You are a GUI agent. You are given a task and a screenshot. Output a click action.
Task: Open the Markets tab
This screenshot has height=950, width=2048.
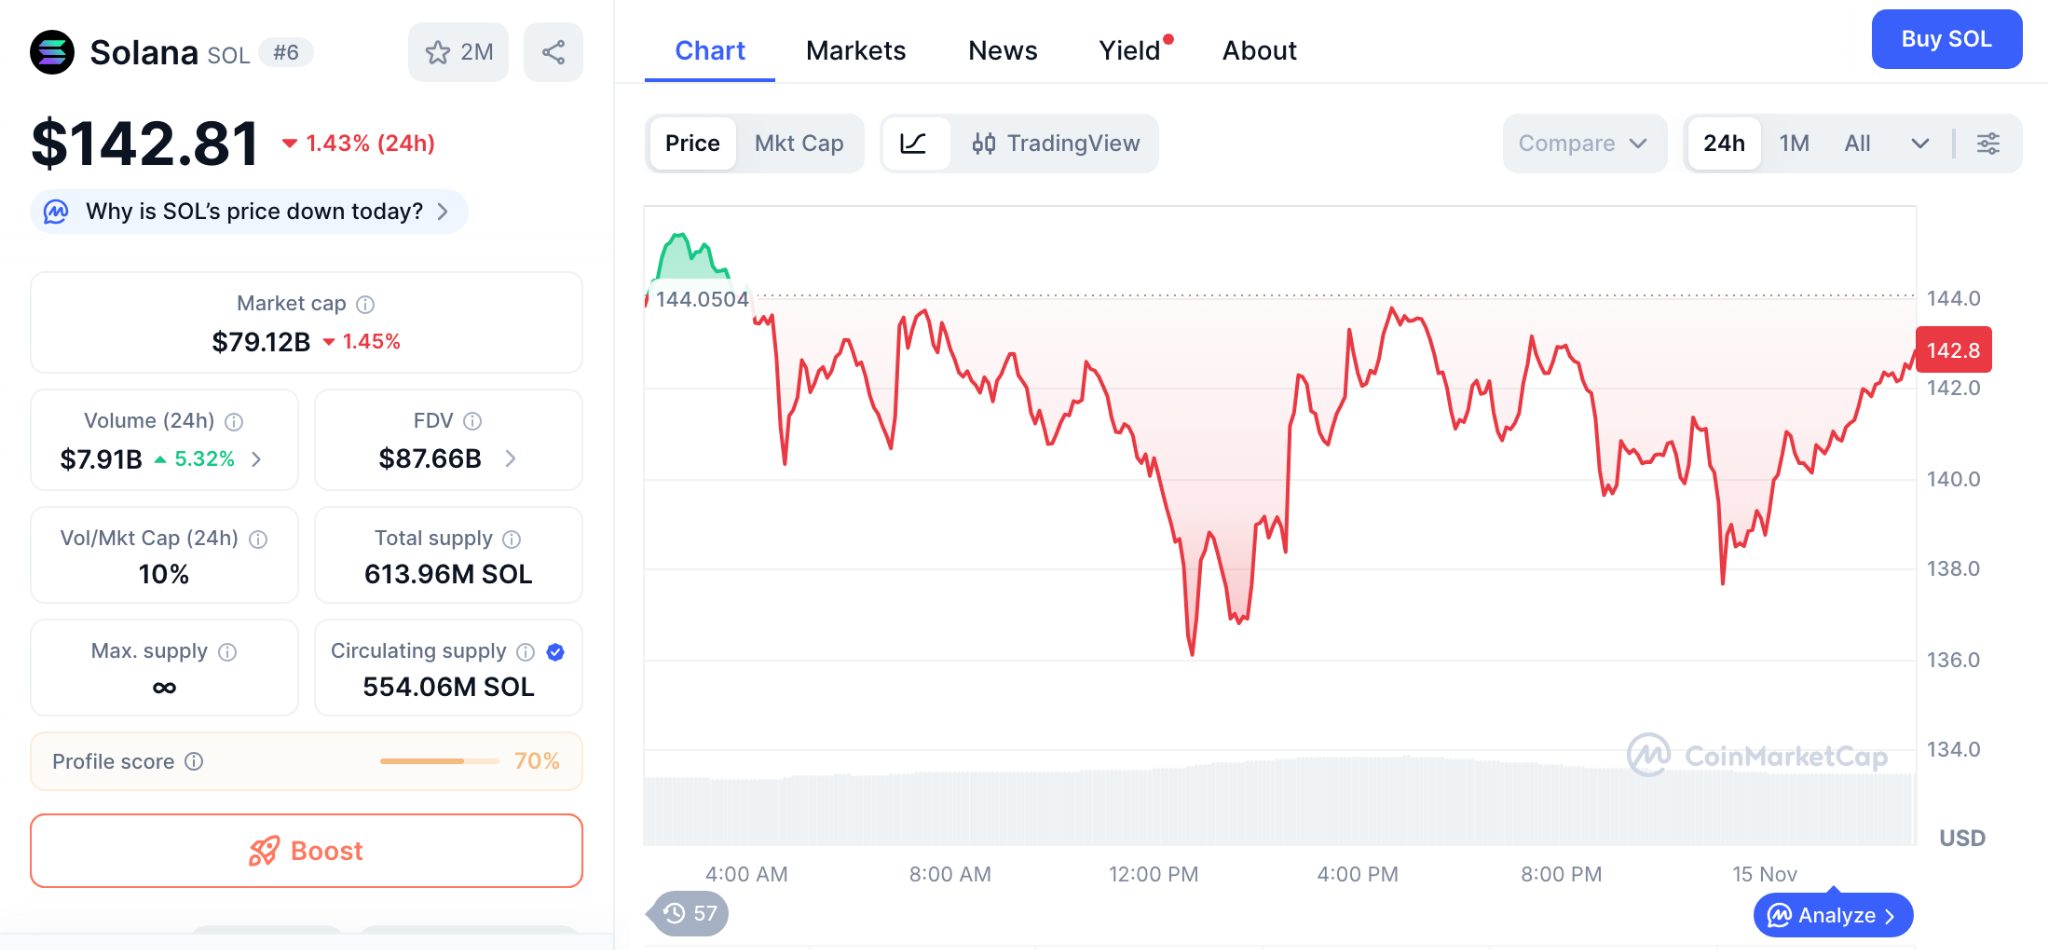pos(855,51)
